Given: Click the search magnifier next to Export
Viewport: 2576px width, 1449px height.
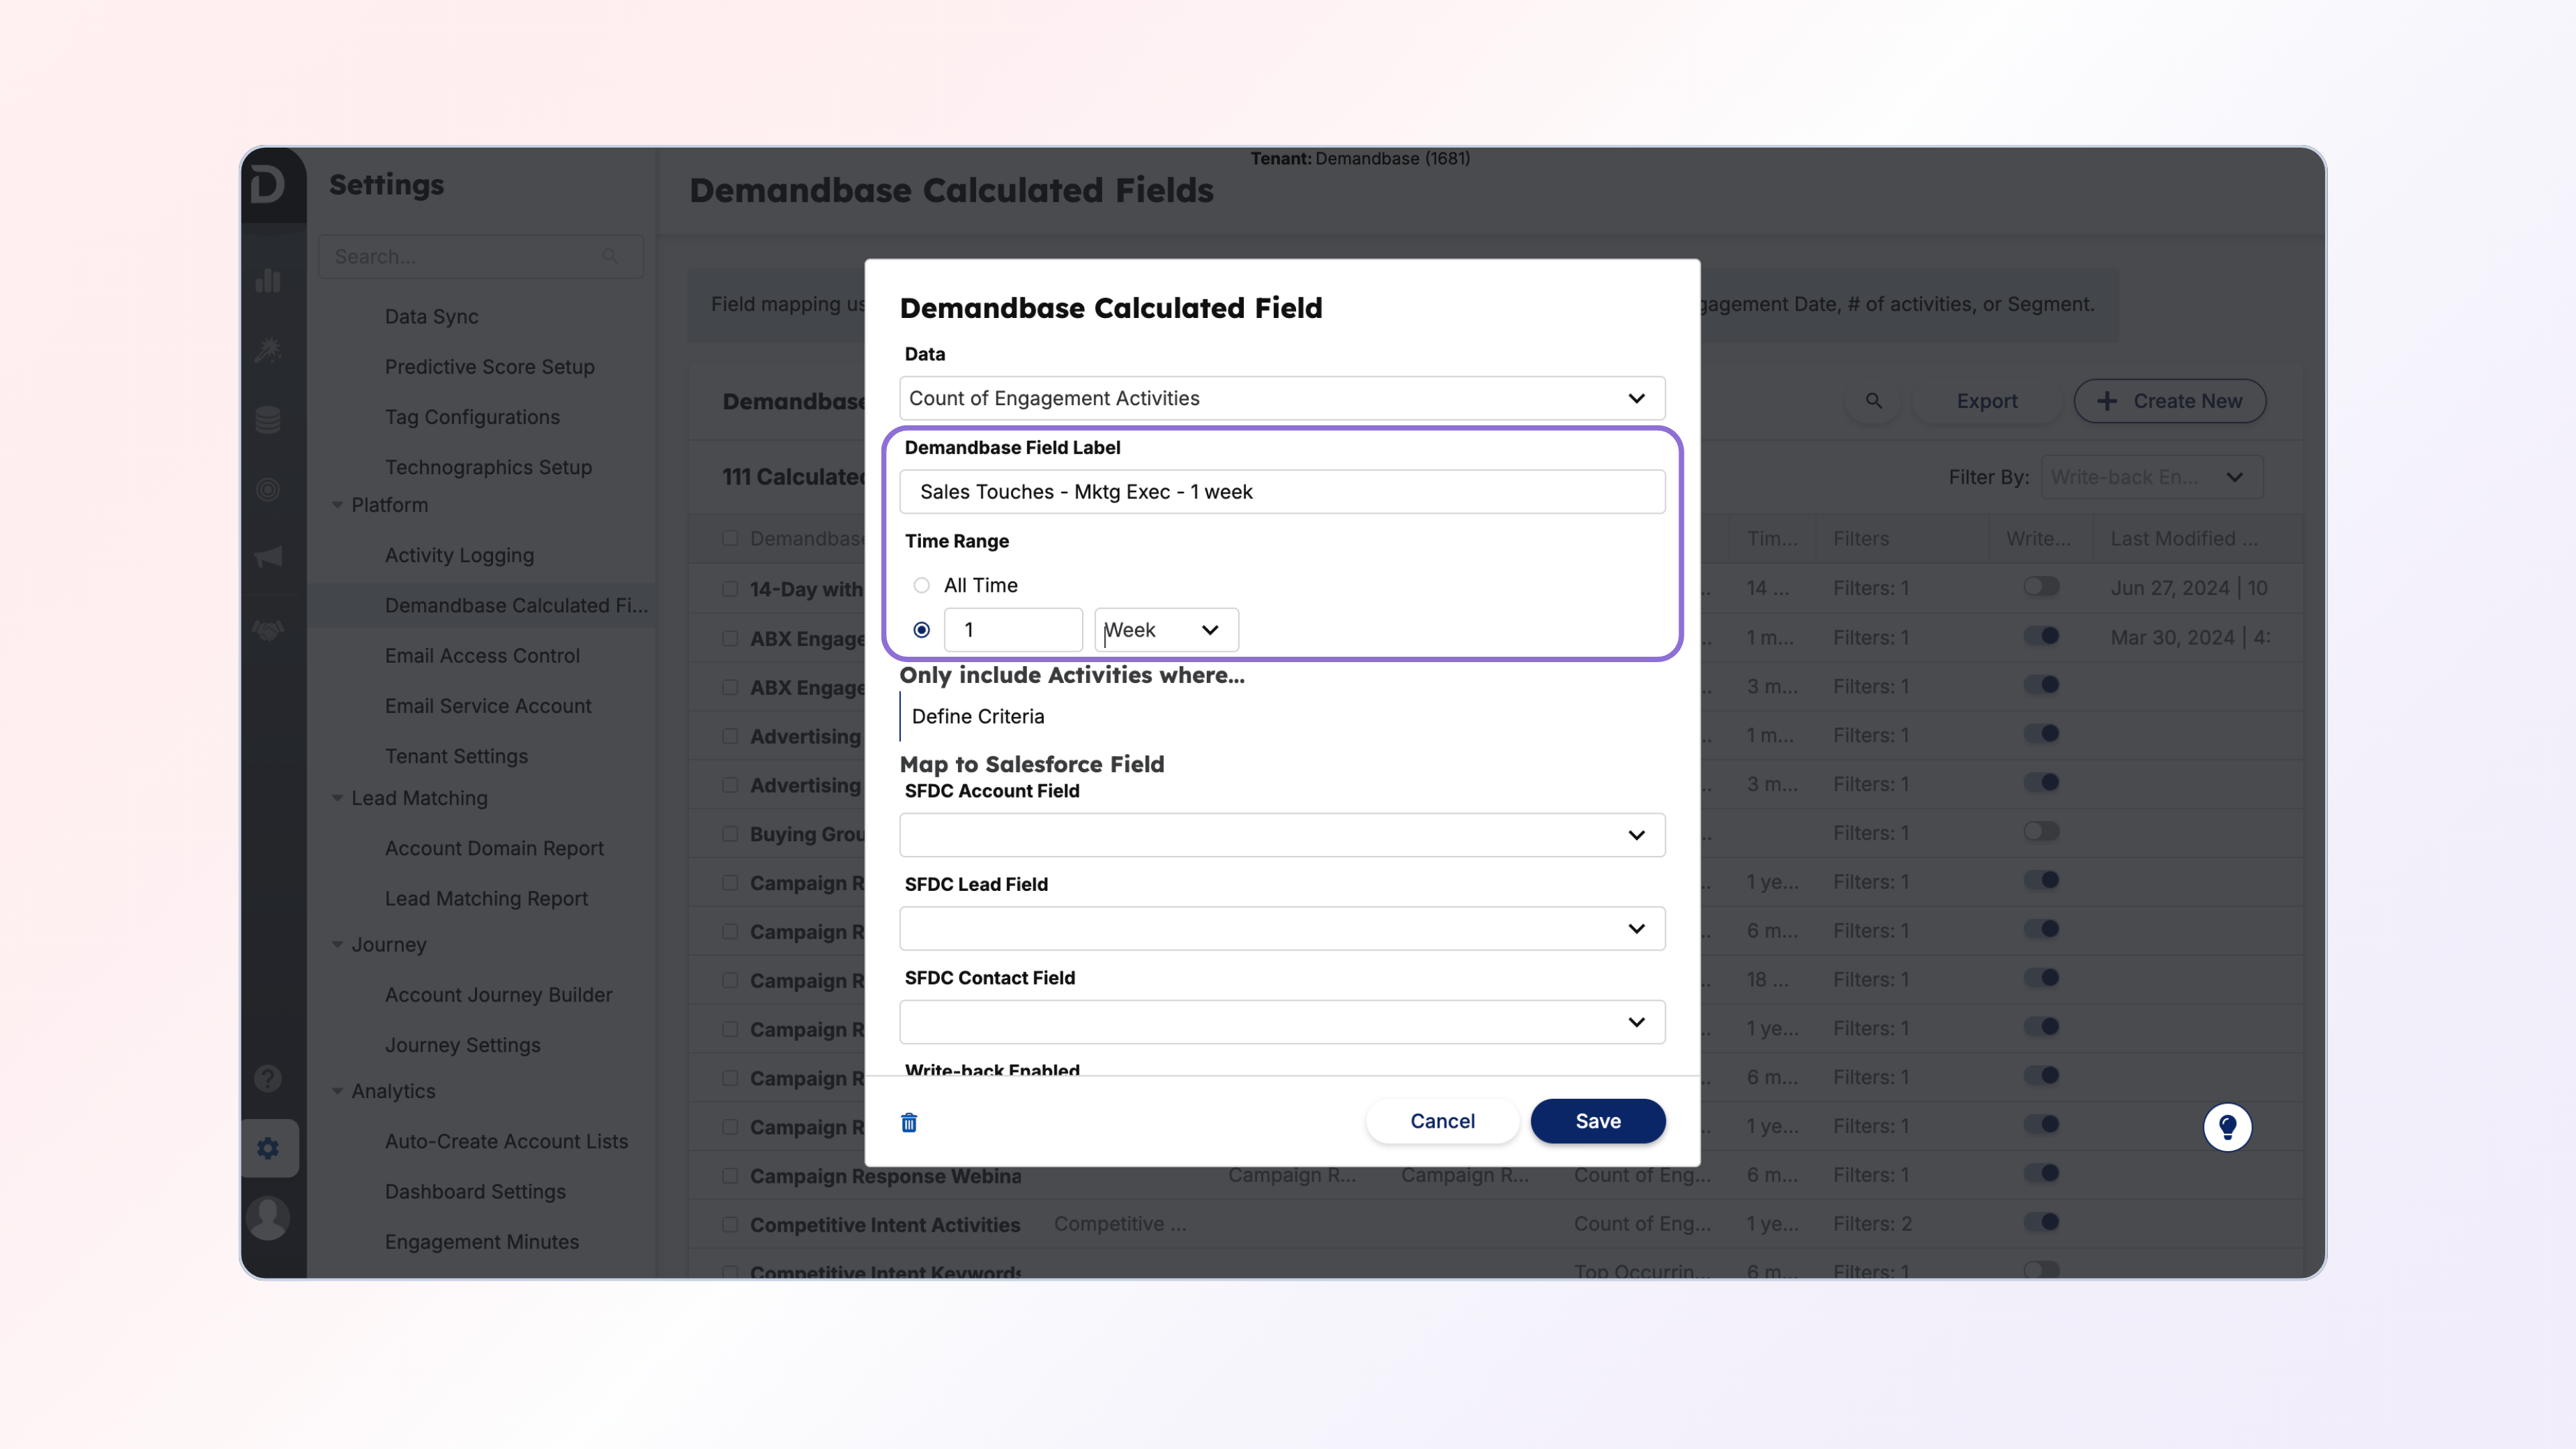Looking at the screenshot, I should (1874, 401).
